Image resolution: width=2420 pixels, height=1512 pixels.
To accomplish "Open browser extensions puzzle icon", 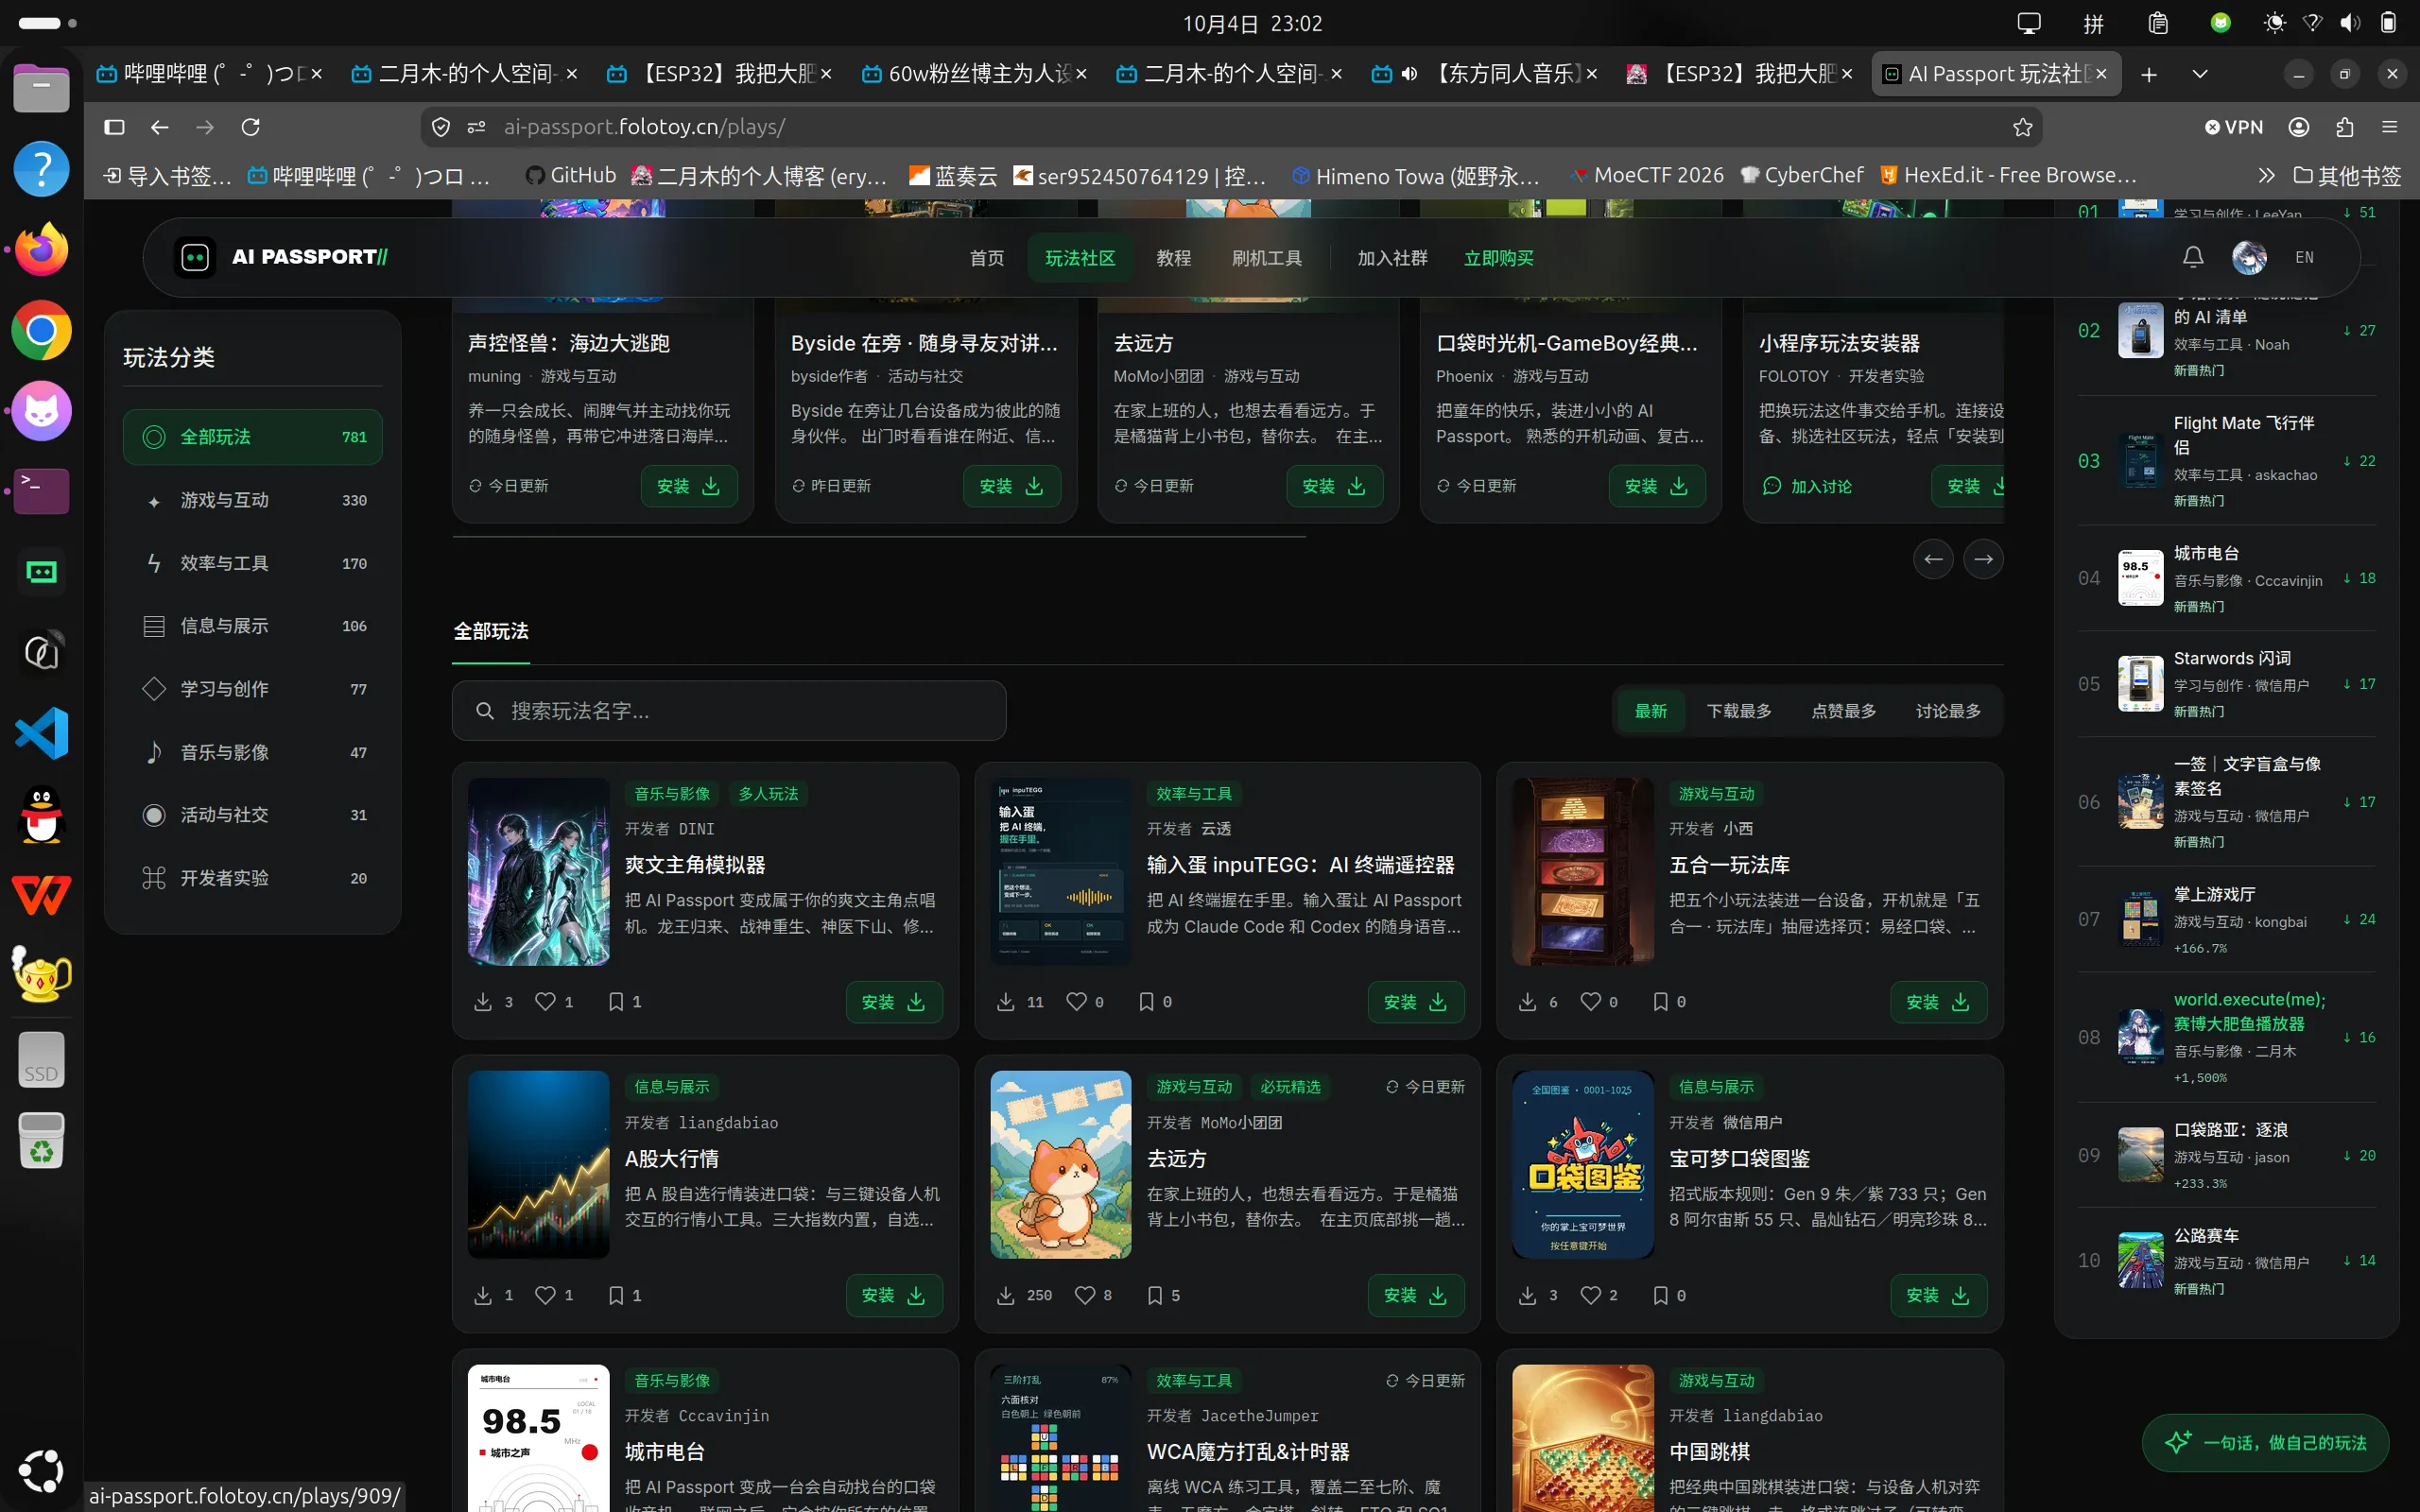I will click(x=2344, y=127).
